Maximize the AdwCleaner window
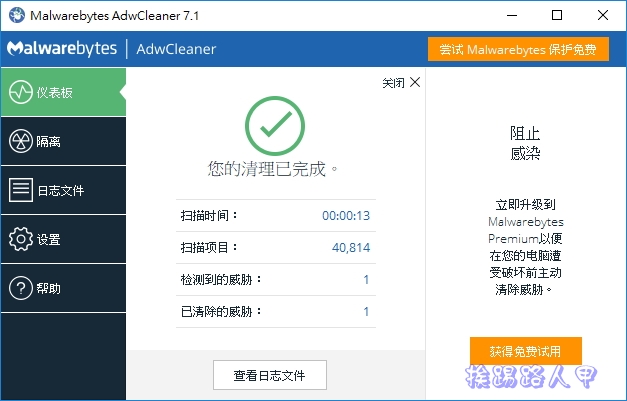Screen dimensions: 627x401 pos(557,16)
